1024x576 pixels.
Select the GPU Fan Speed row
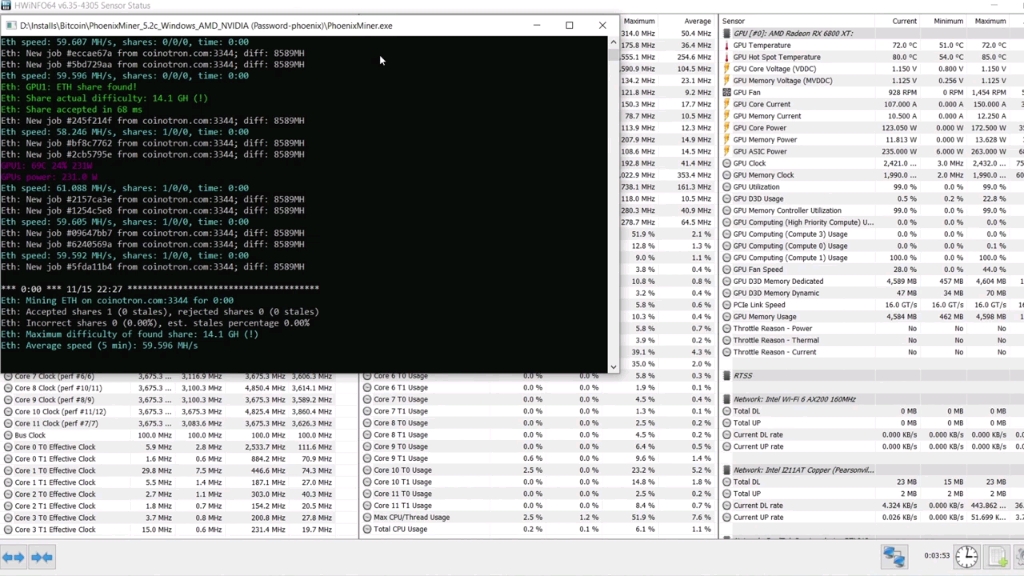pyautogui.click(x=872, y=269)
